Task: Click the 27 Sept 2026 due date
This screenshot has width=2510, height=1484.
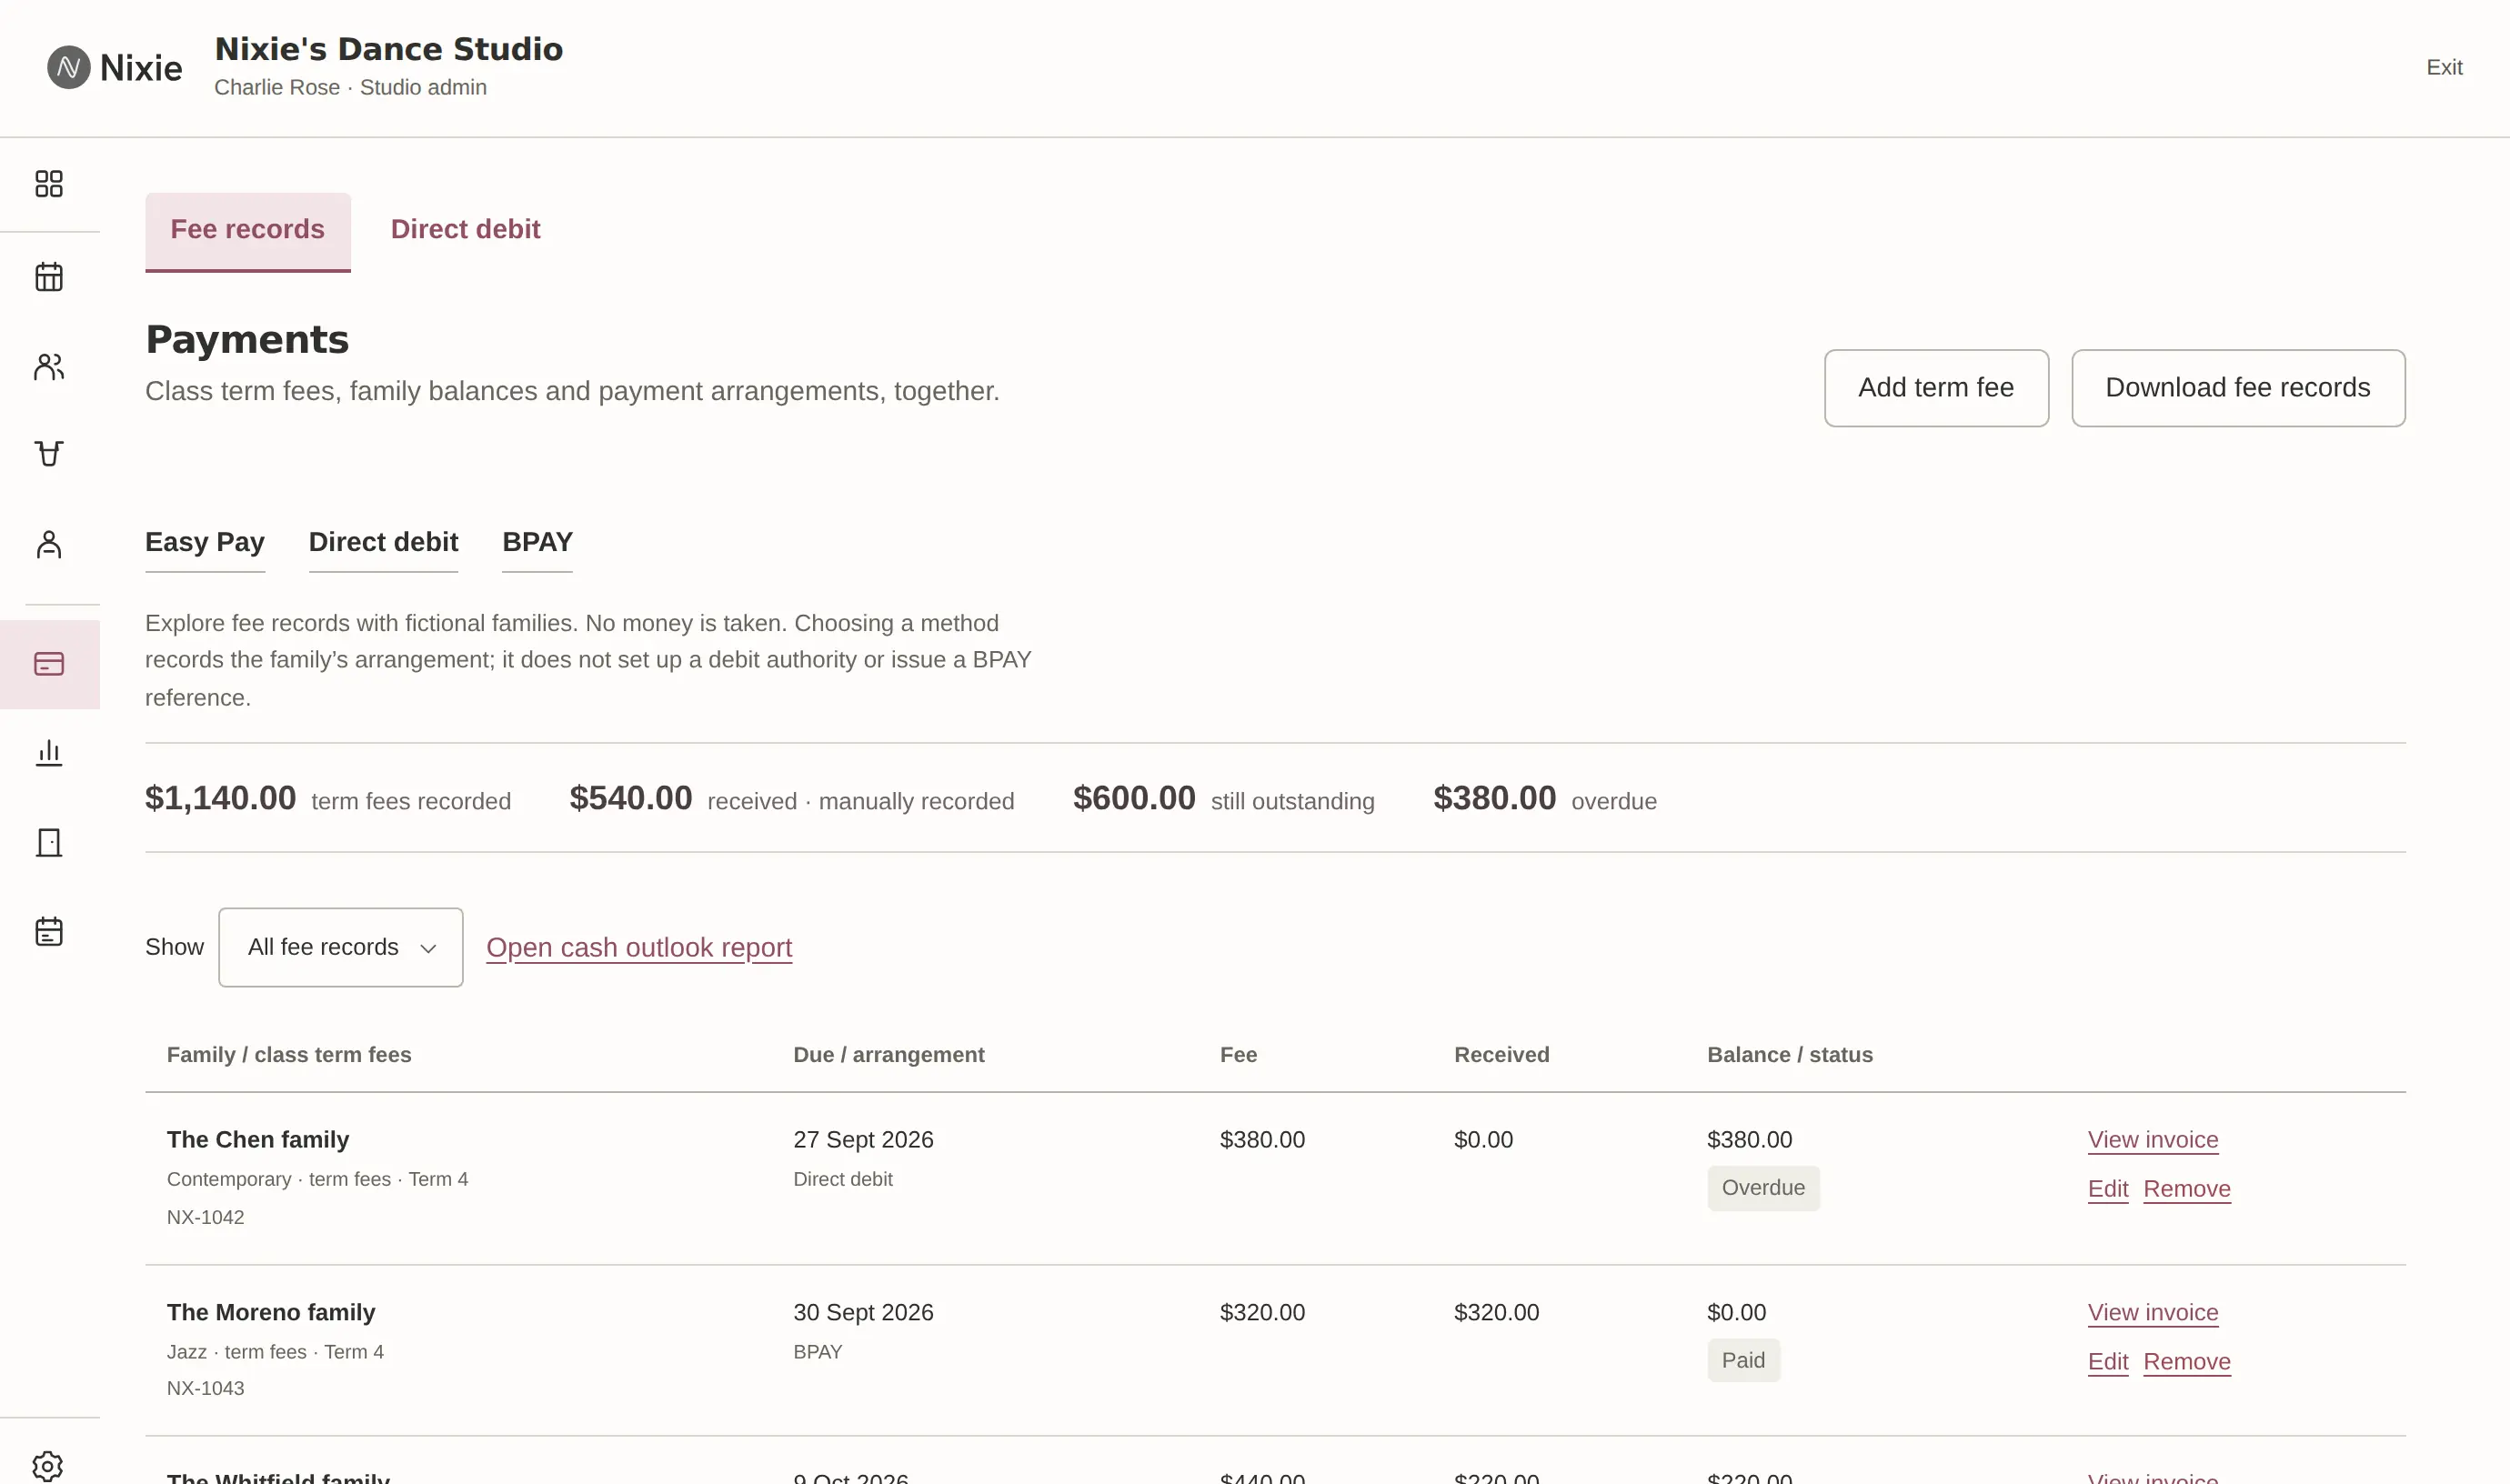Action: 863,1140
